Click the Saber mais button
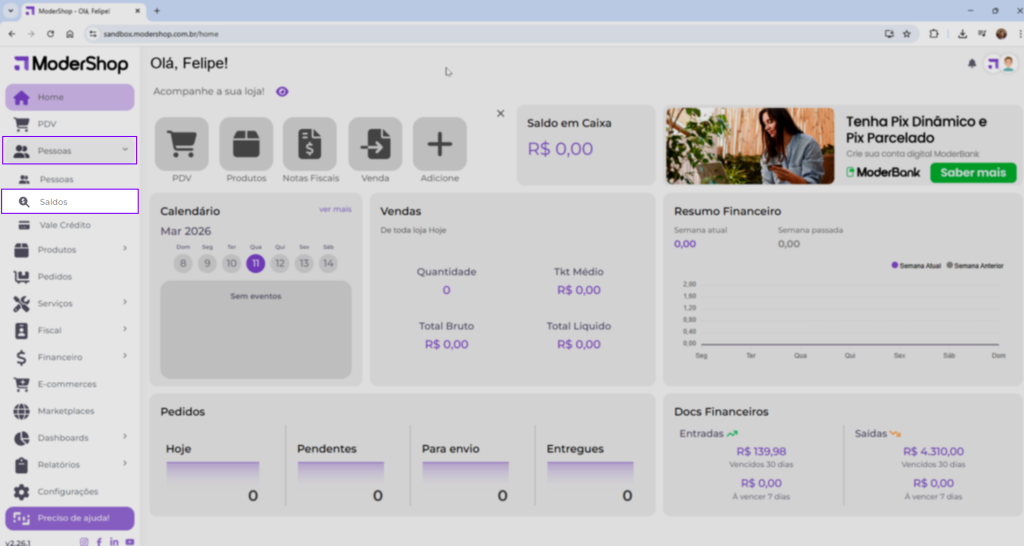 point(972,172)
